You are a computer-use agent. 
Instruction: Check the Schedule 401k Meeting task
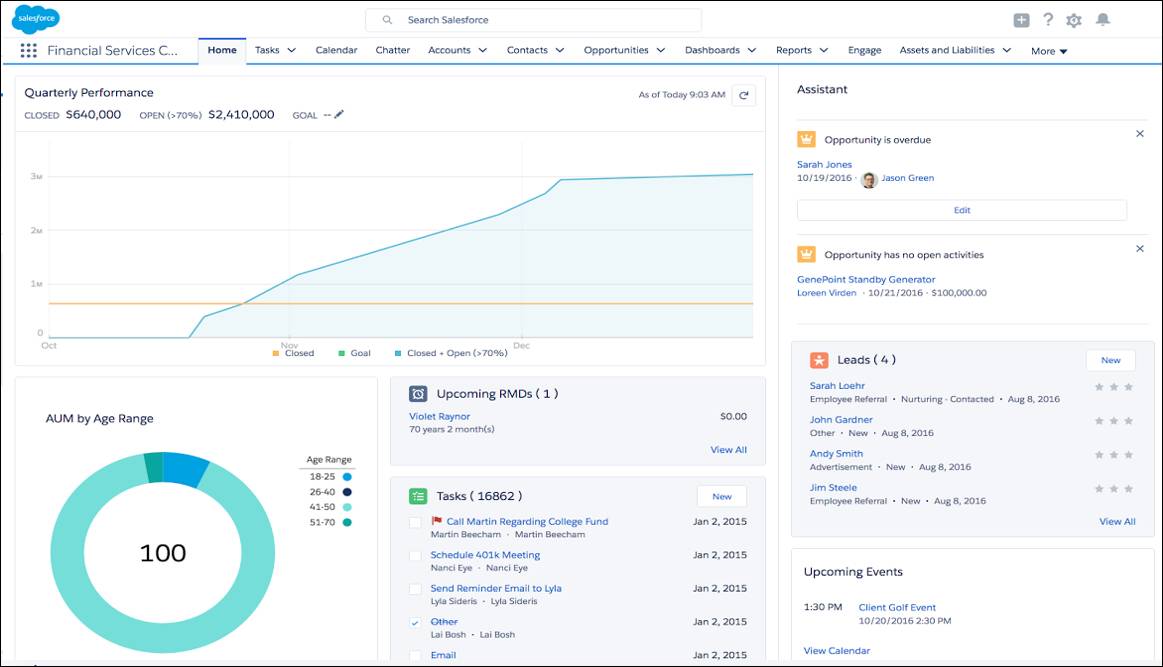[x=415, y=556]
